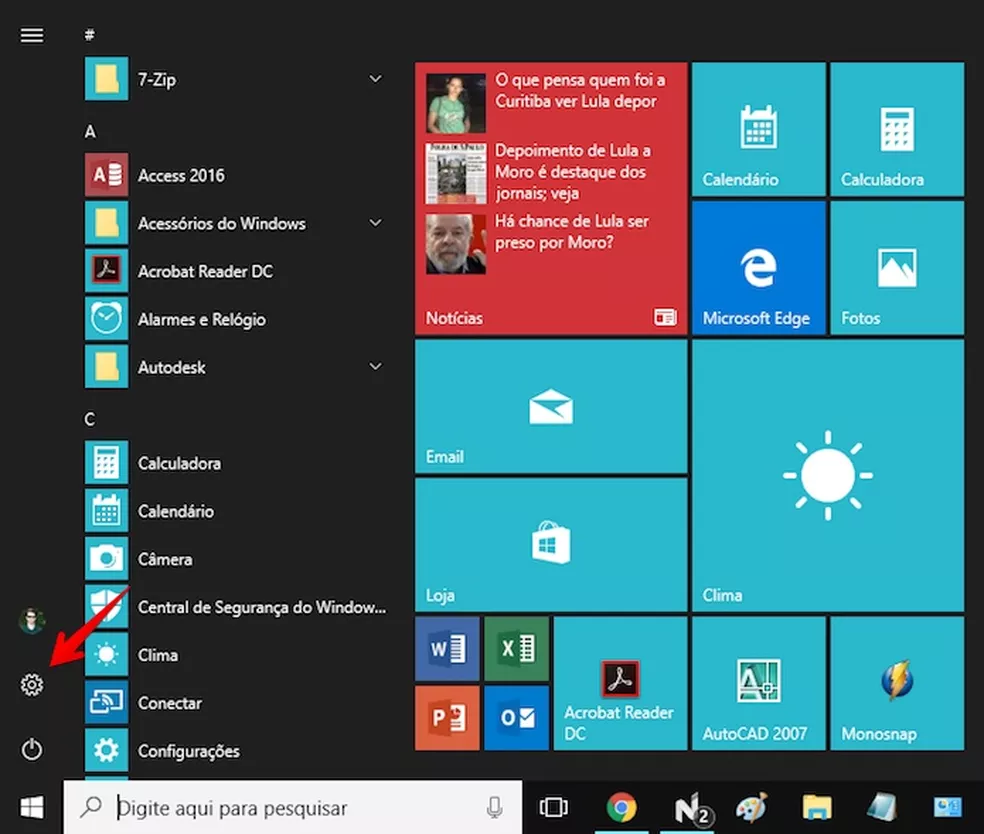Open the Notícias news tile
The width and height of the screenshot is (984, 834).
[x=551, y=198]
